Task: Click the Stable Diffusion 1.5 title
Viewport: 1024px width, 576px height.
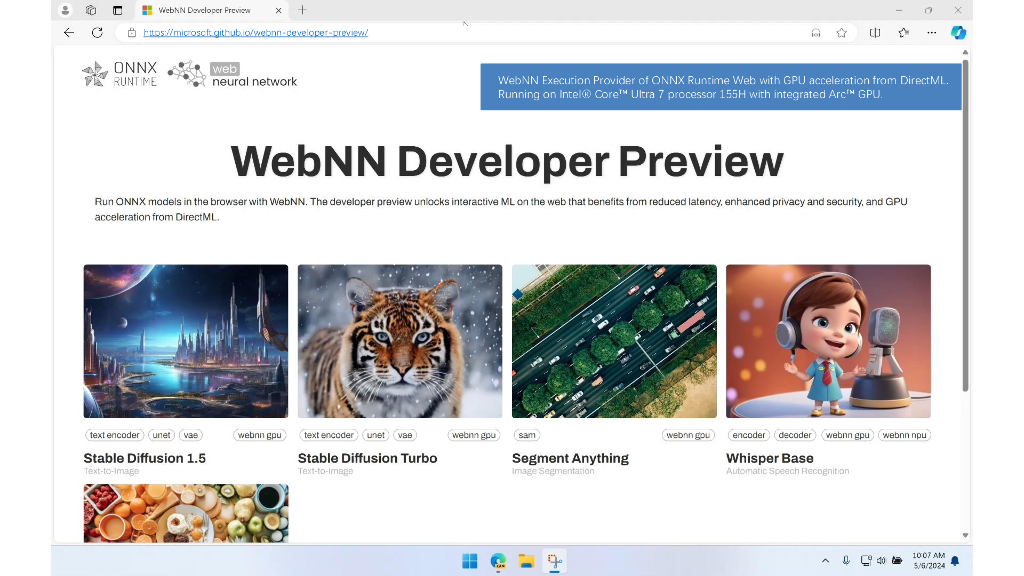Action: point(144,458)
